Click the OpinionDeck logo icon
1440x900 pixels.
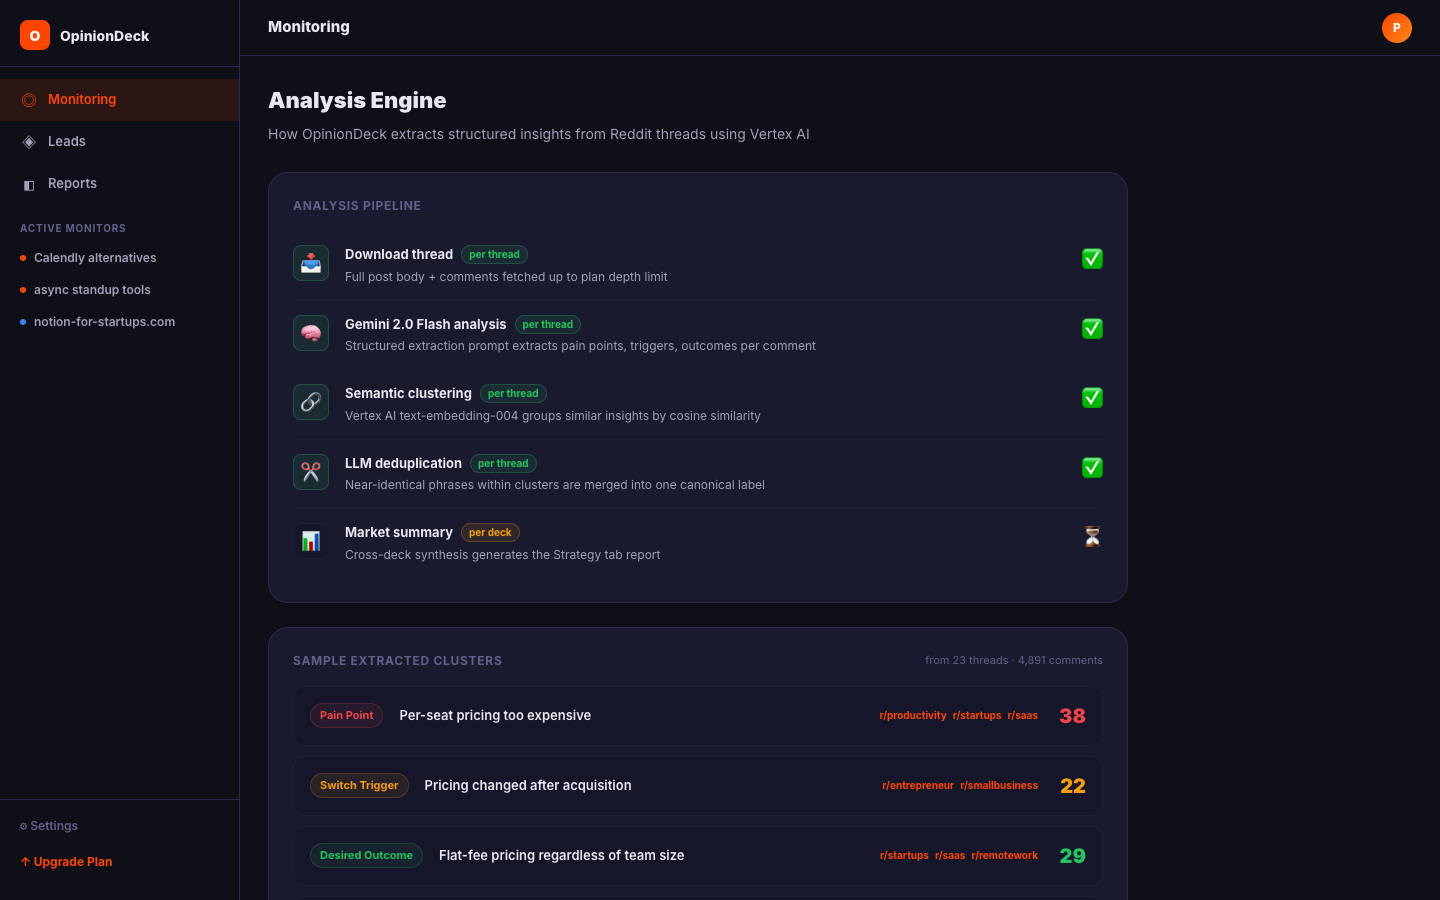[x=34, y=35]
